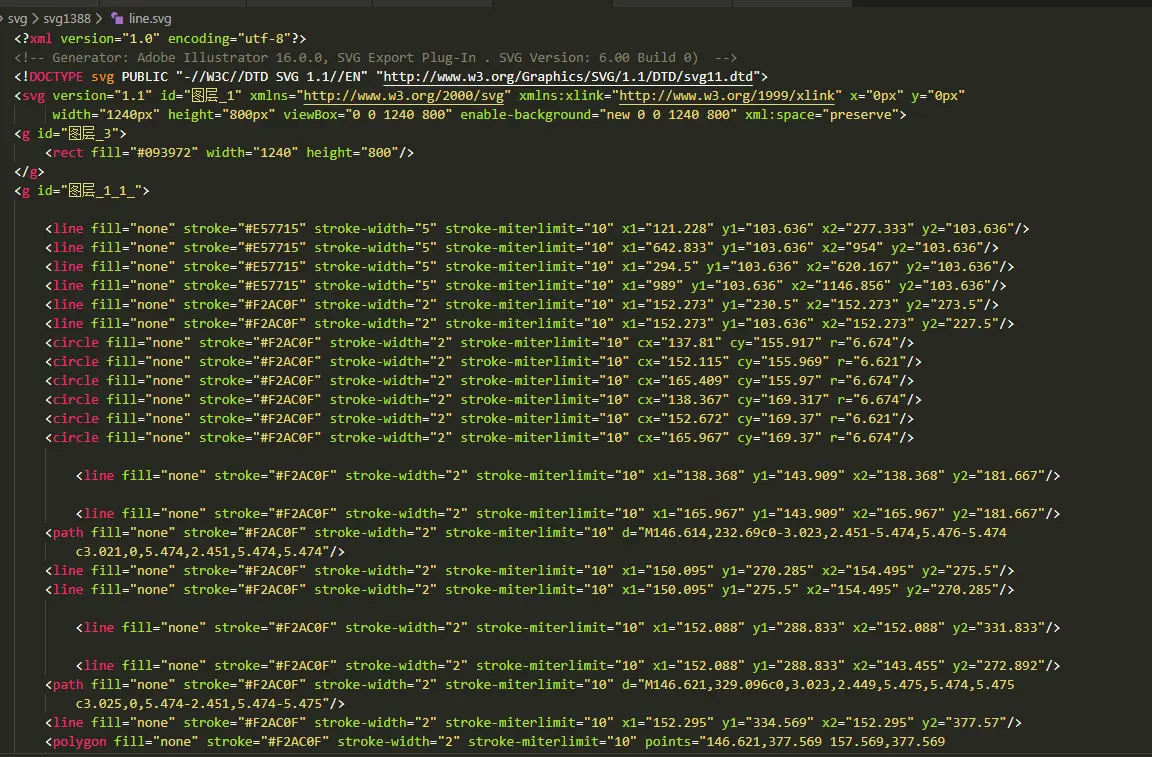Click the enable-background value "new 0 0 1240 800"

point(669,115)
